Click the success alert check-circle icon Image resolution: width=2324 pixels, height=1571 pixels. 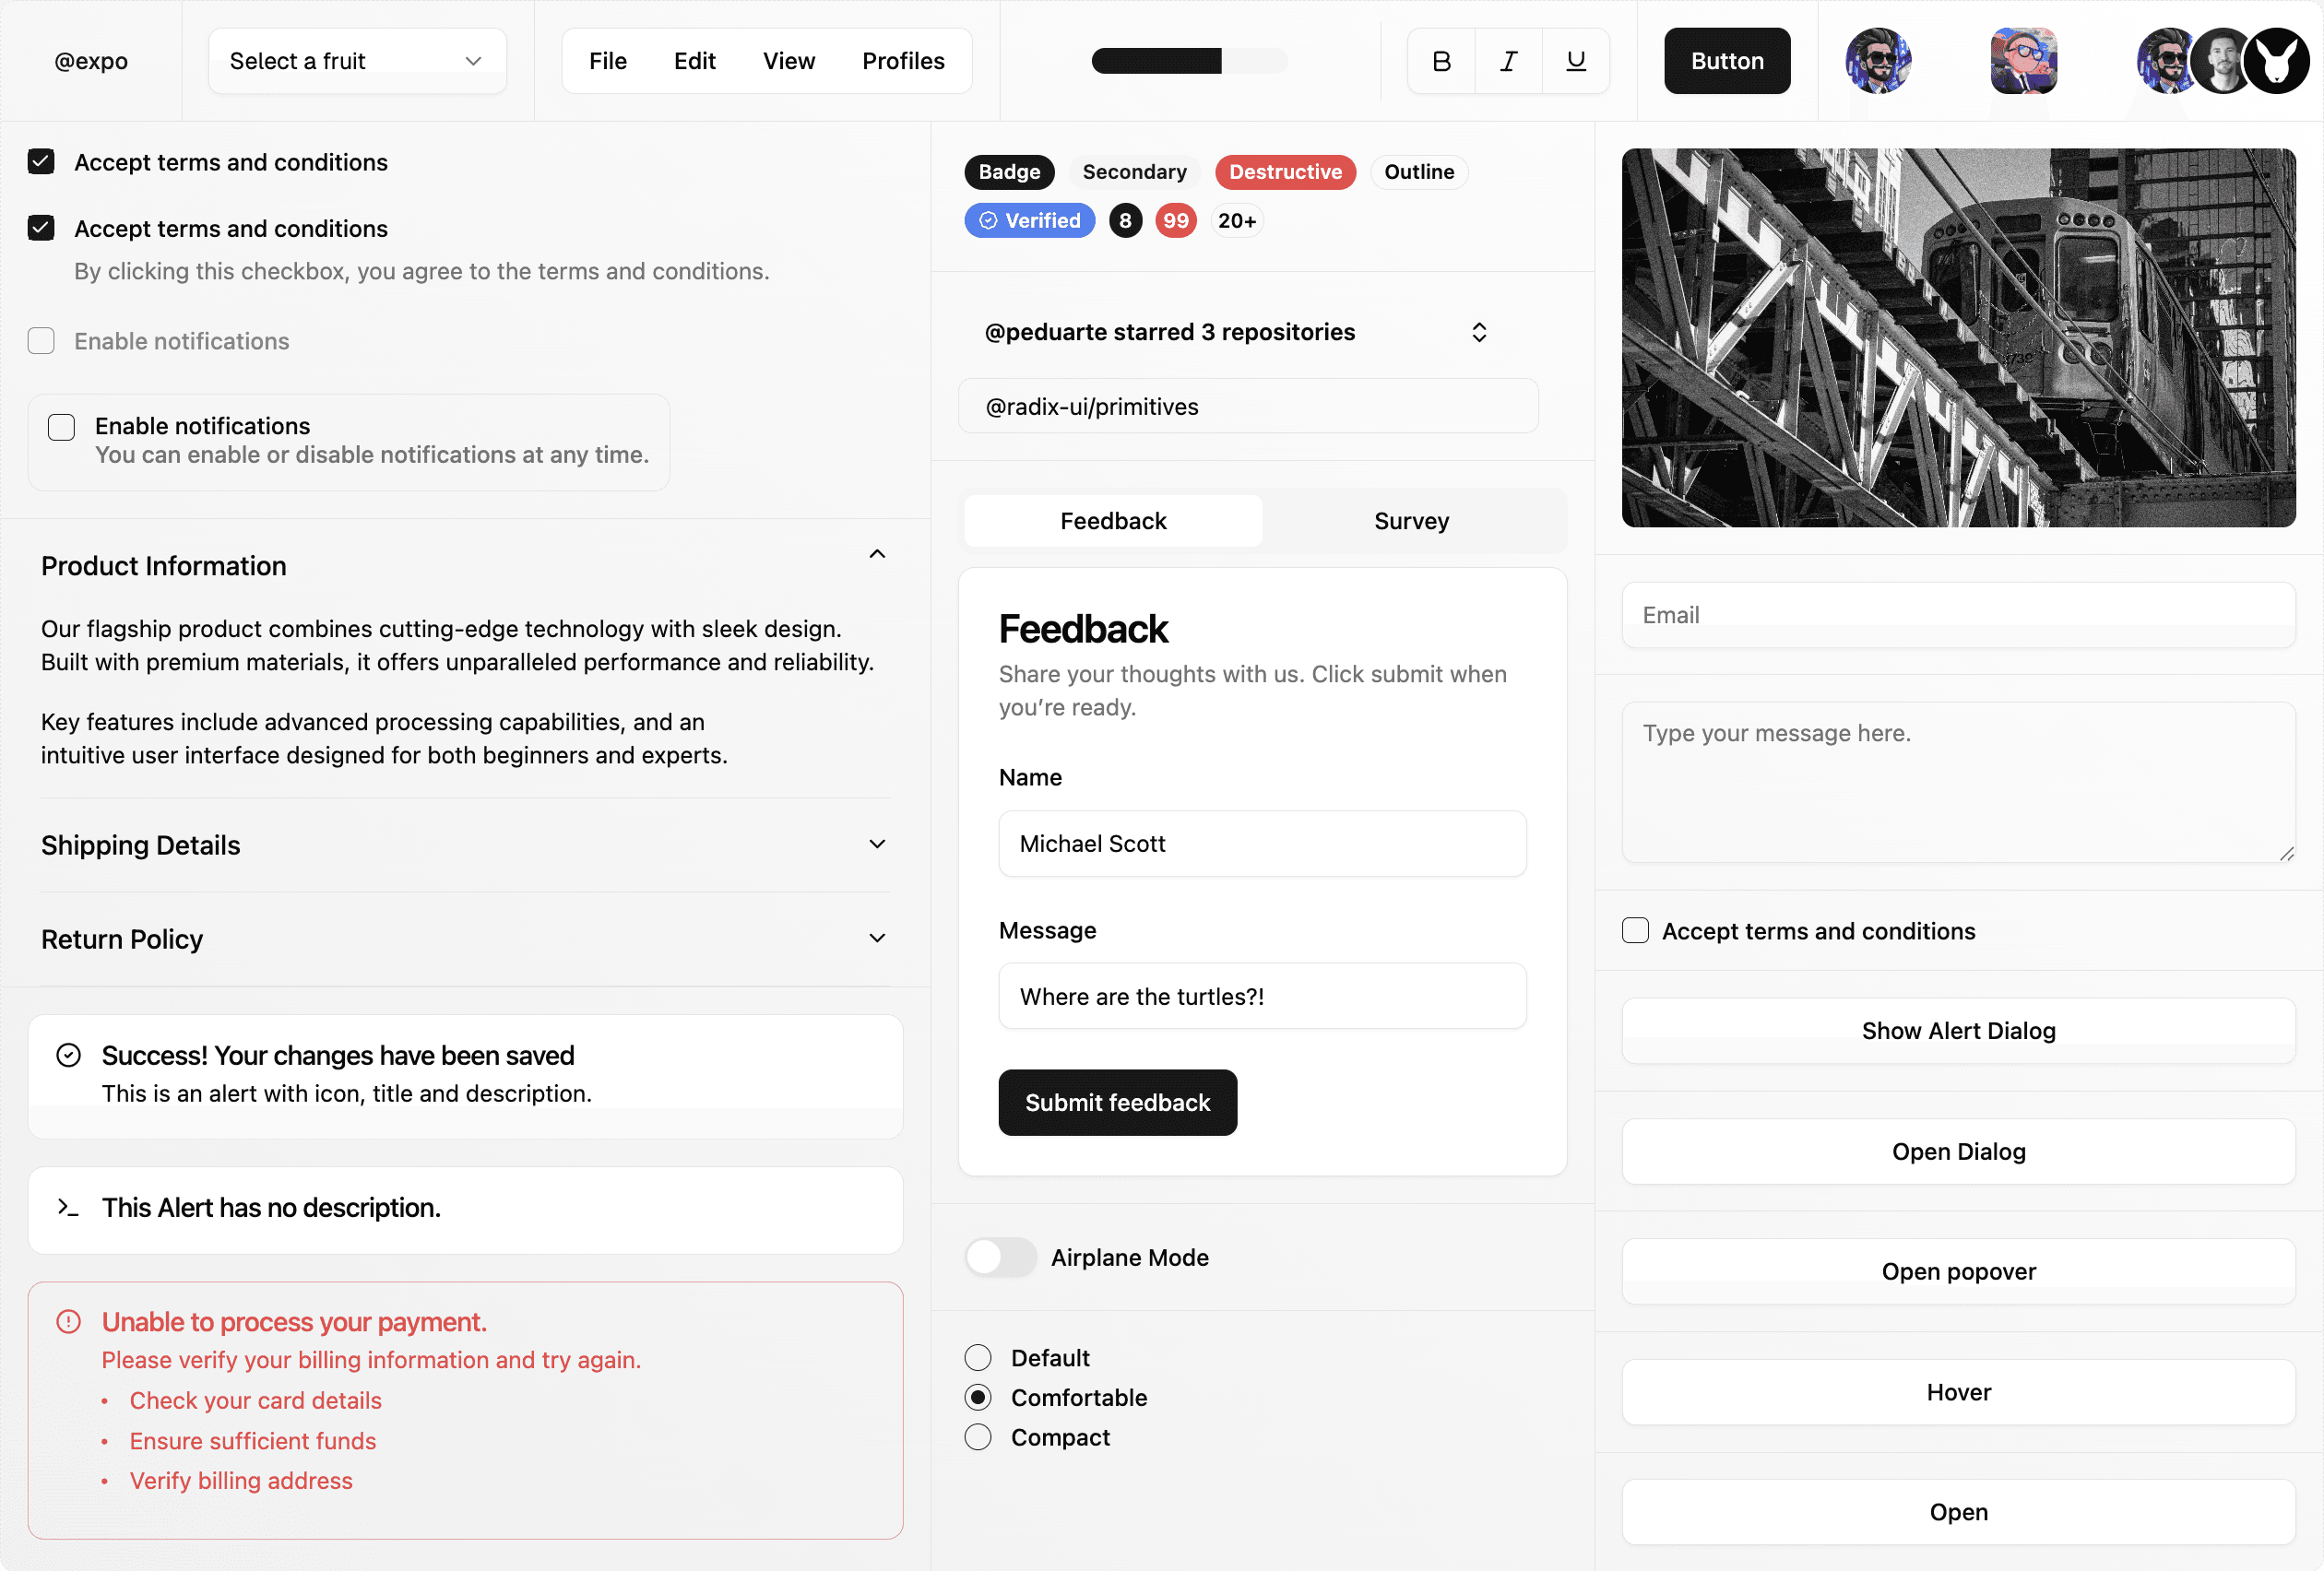(x=68, y=1055)
